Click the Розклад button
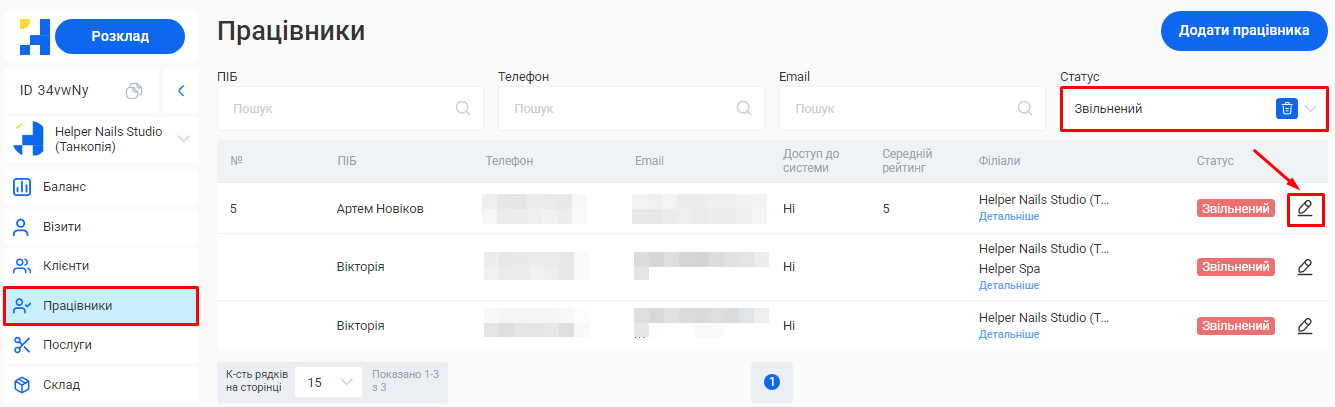This screenshot has width=1335, height=407. (120, 36)
